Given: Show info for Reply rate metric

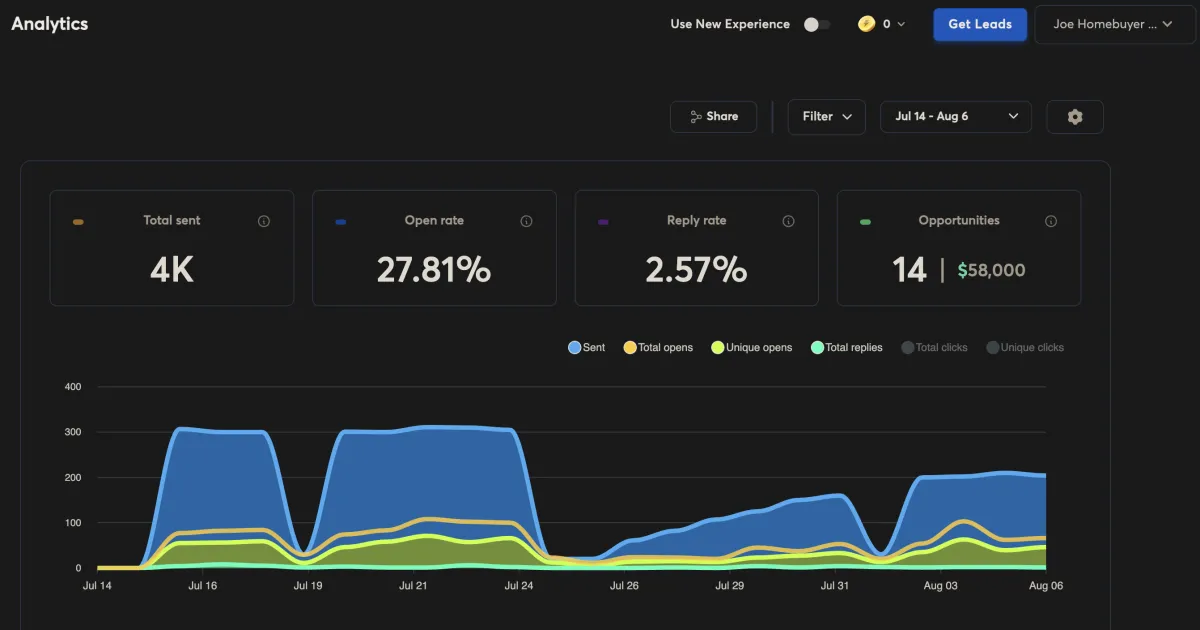Looking at the screenshot, I should click(x=788, y=221).
